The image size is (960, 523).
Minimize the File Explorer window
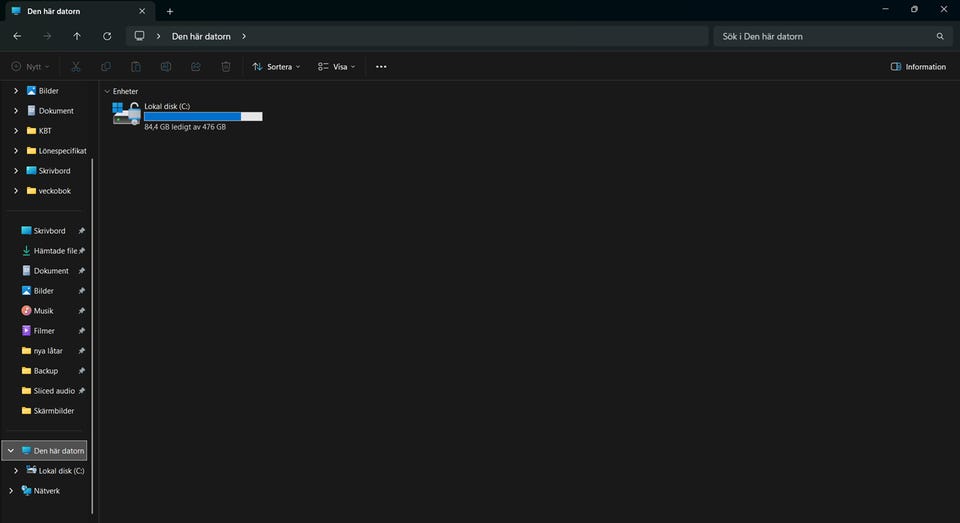[885, 9]
